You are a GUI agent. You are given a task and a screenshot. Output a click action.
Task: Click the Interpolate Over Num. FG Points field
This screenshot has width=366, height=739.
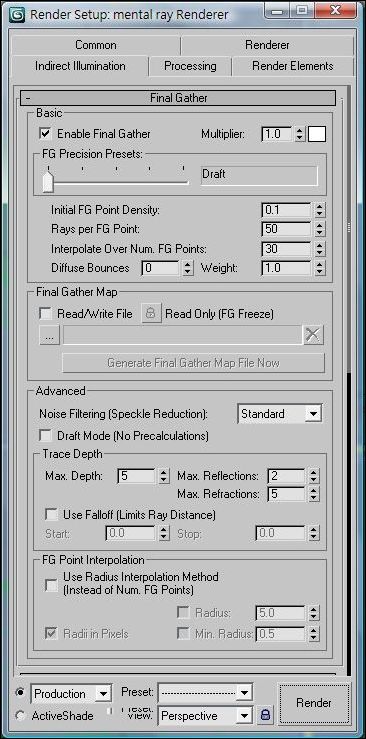click(286, 248)
